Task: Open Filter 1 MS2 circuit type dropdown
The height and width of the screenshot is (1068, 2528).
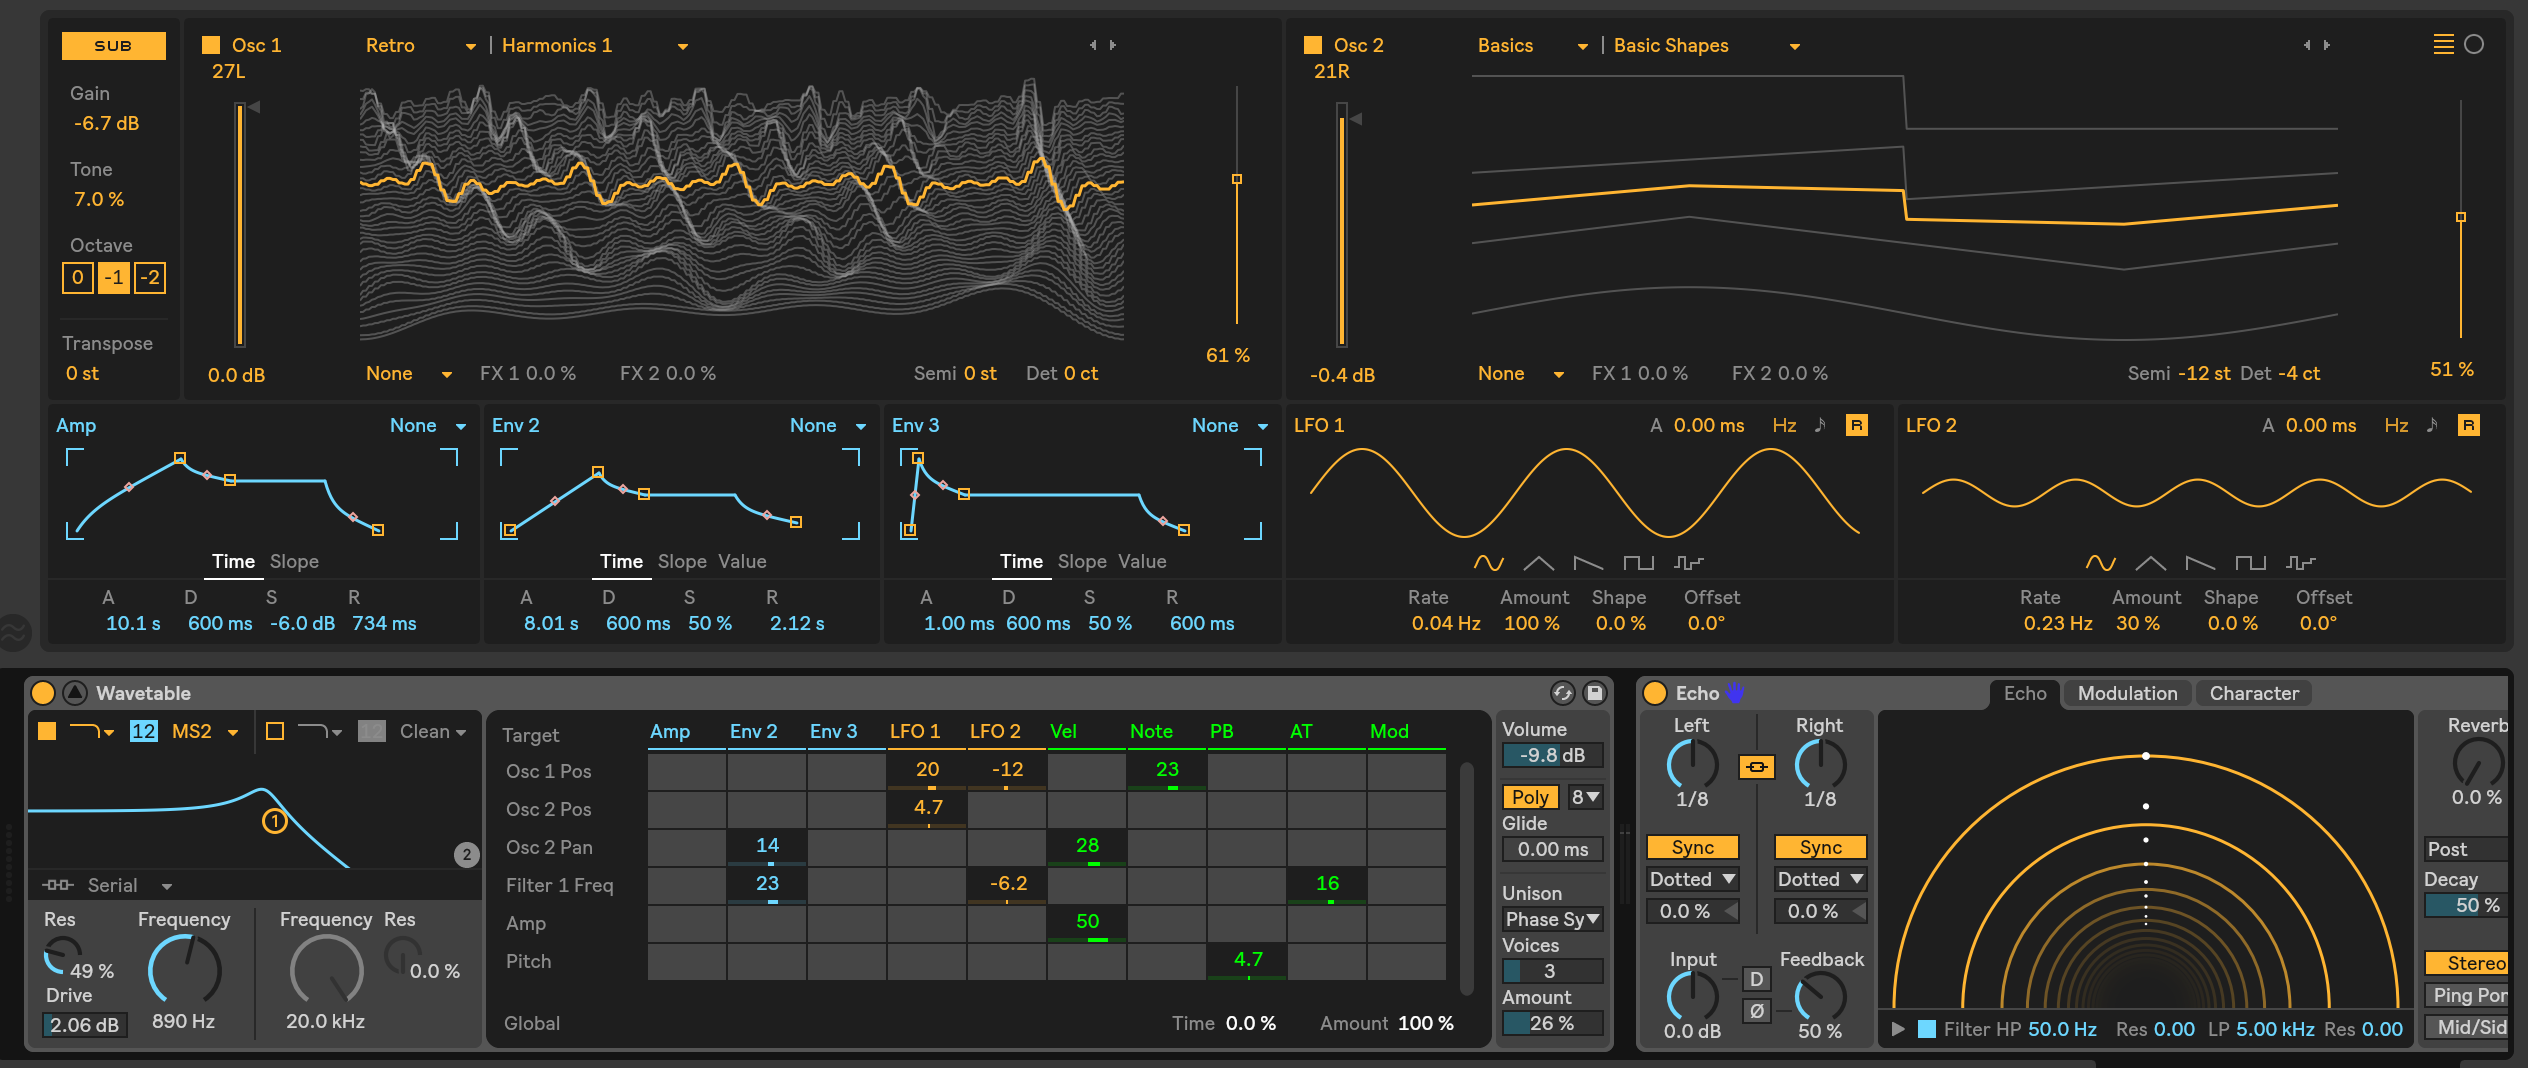Action: coord(205,731)
